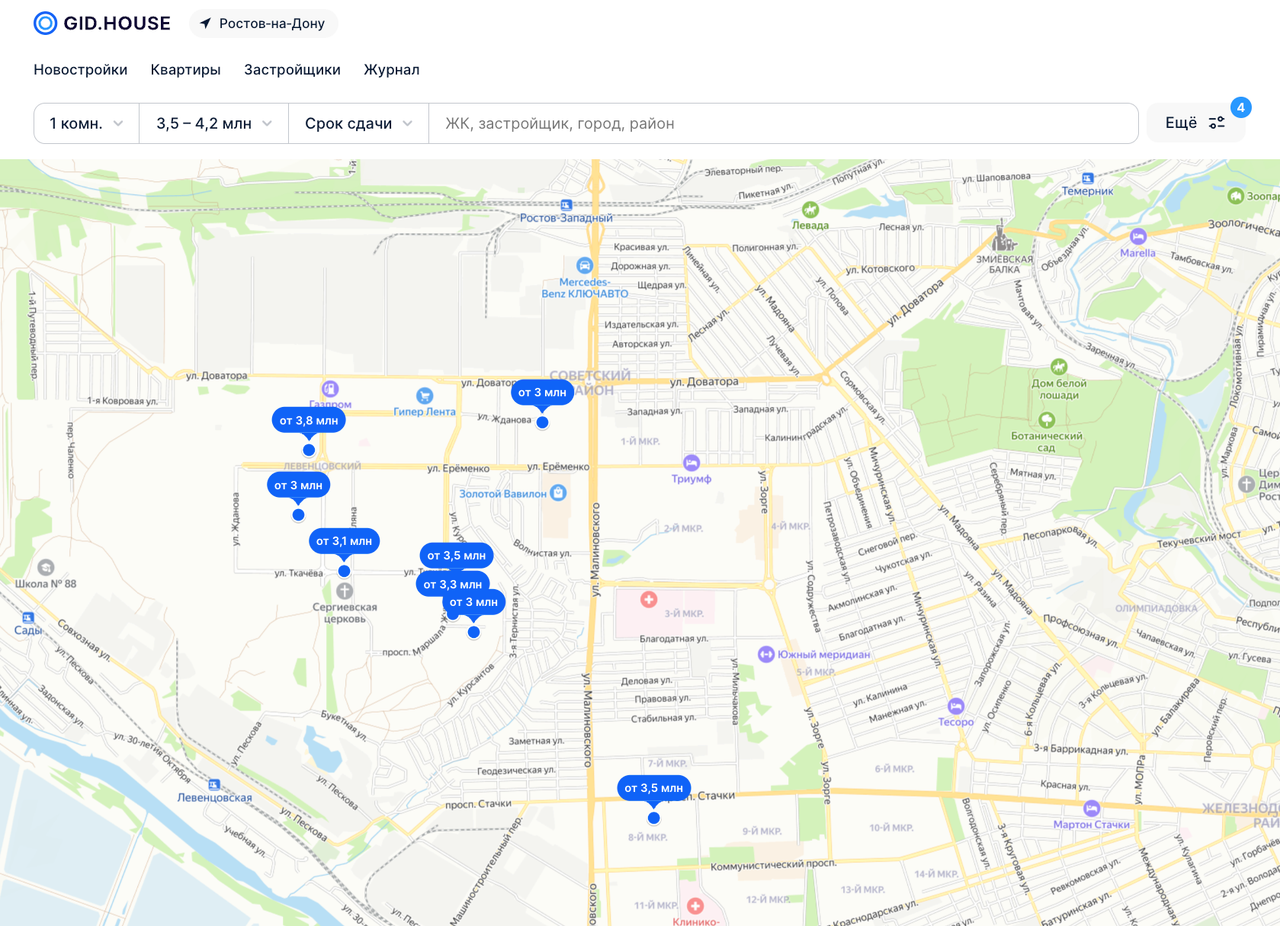Expand the 3,5 – 4,2 млн price dropdown

214,123
